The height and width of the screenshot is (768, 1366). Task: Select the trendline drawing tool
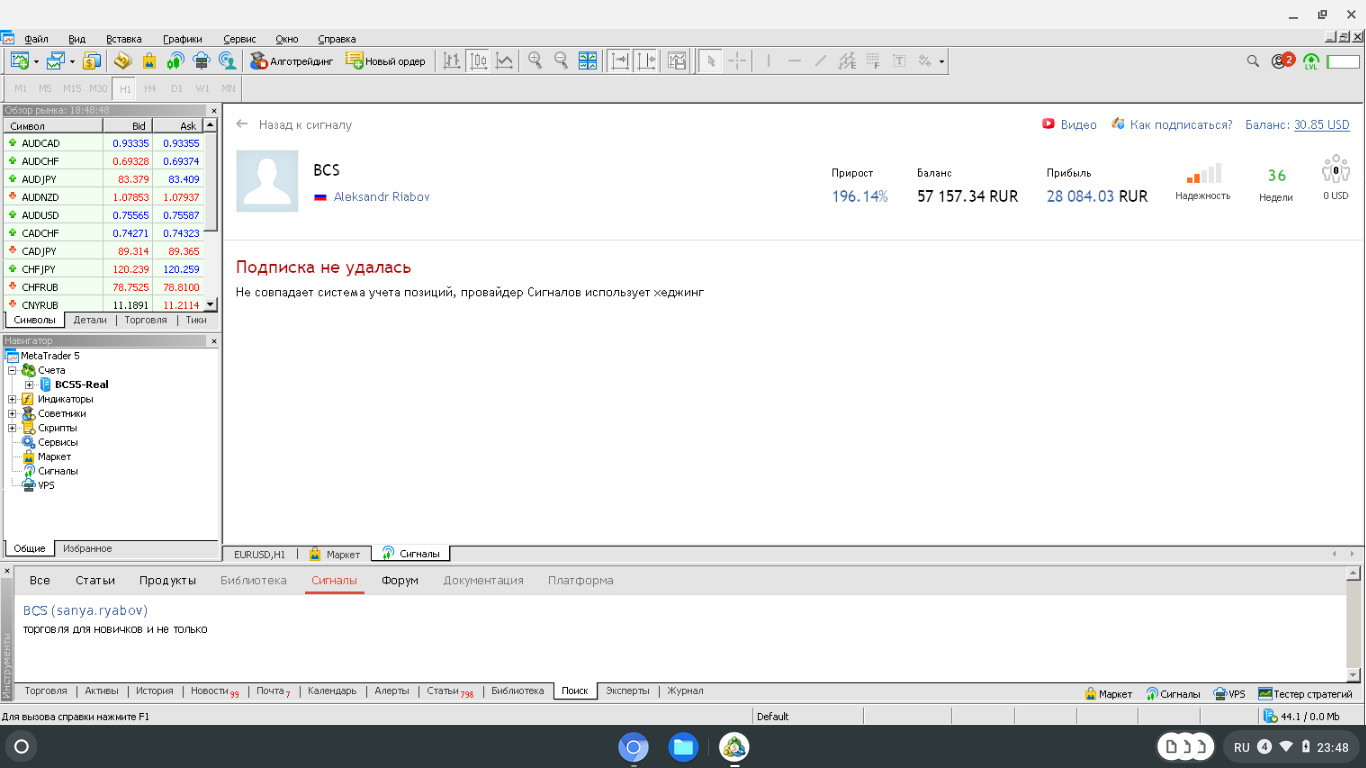point(820,61)
